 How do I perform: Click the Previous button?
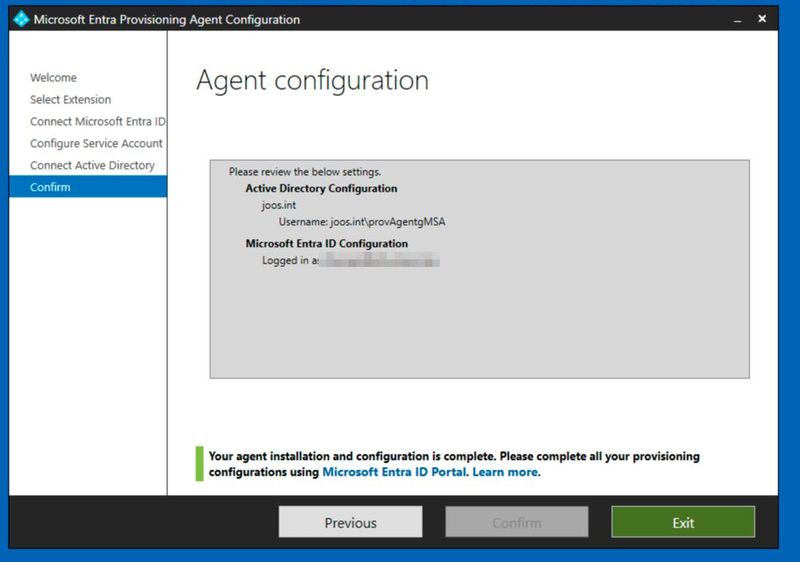351,522
